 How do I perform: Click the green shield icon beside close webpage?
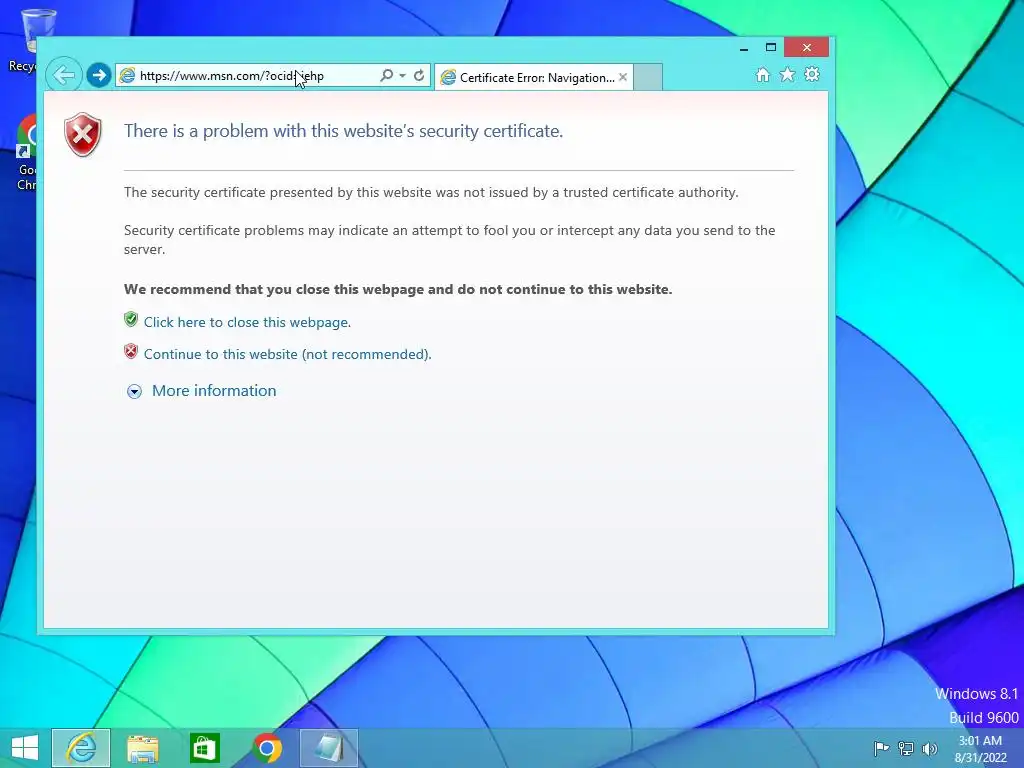pyautogui.click(x=131, y=319)
